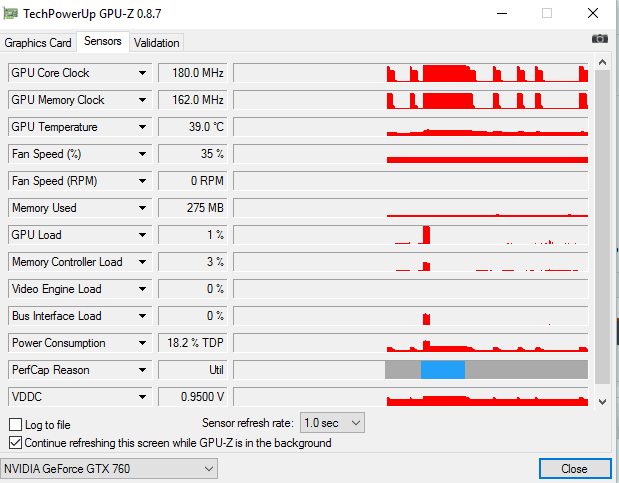
Task: Click the camera screenshot icon
Action: pyautogui.click(x=600, y=39)
